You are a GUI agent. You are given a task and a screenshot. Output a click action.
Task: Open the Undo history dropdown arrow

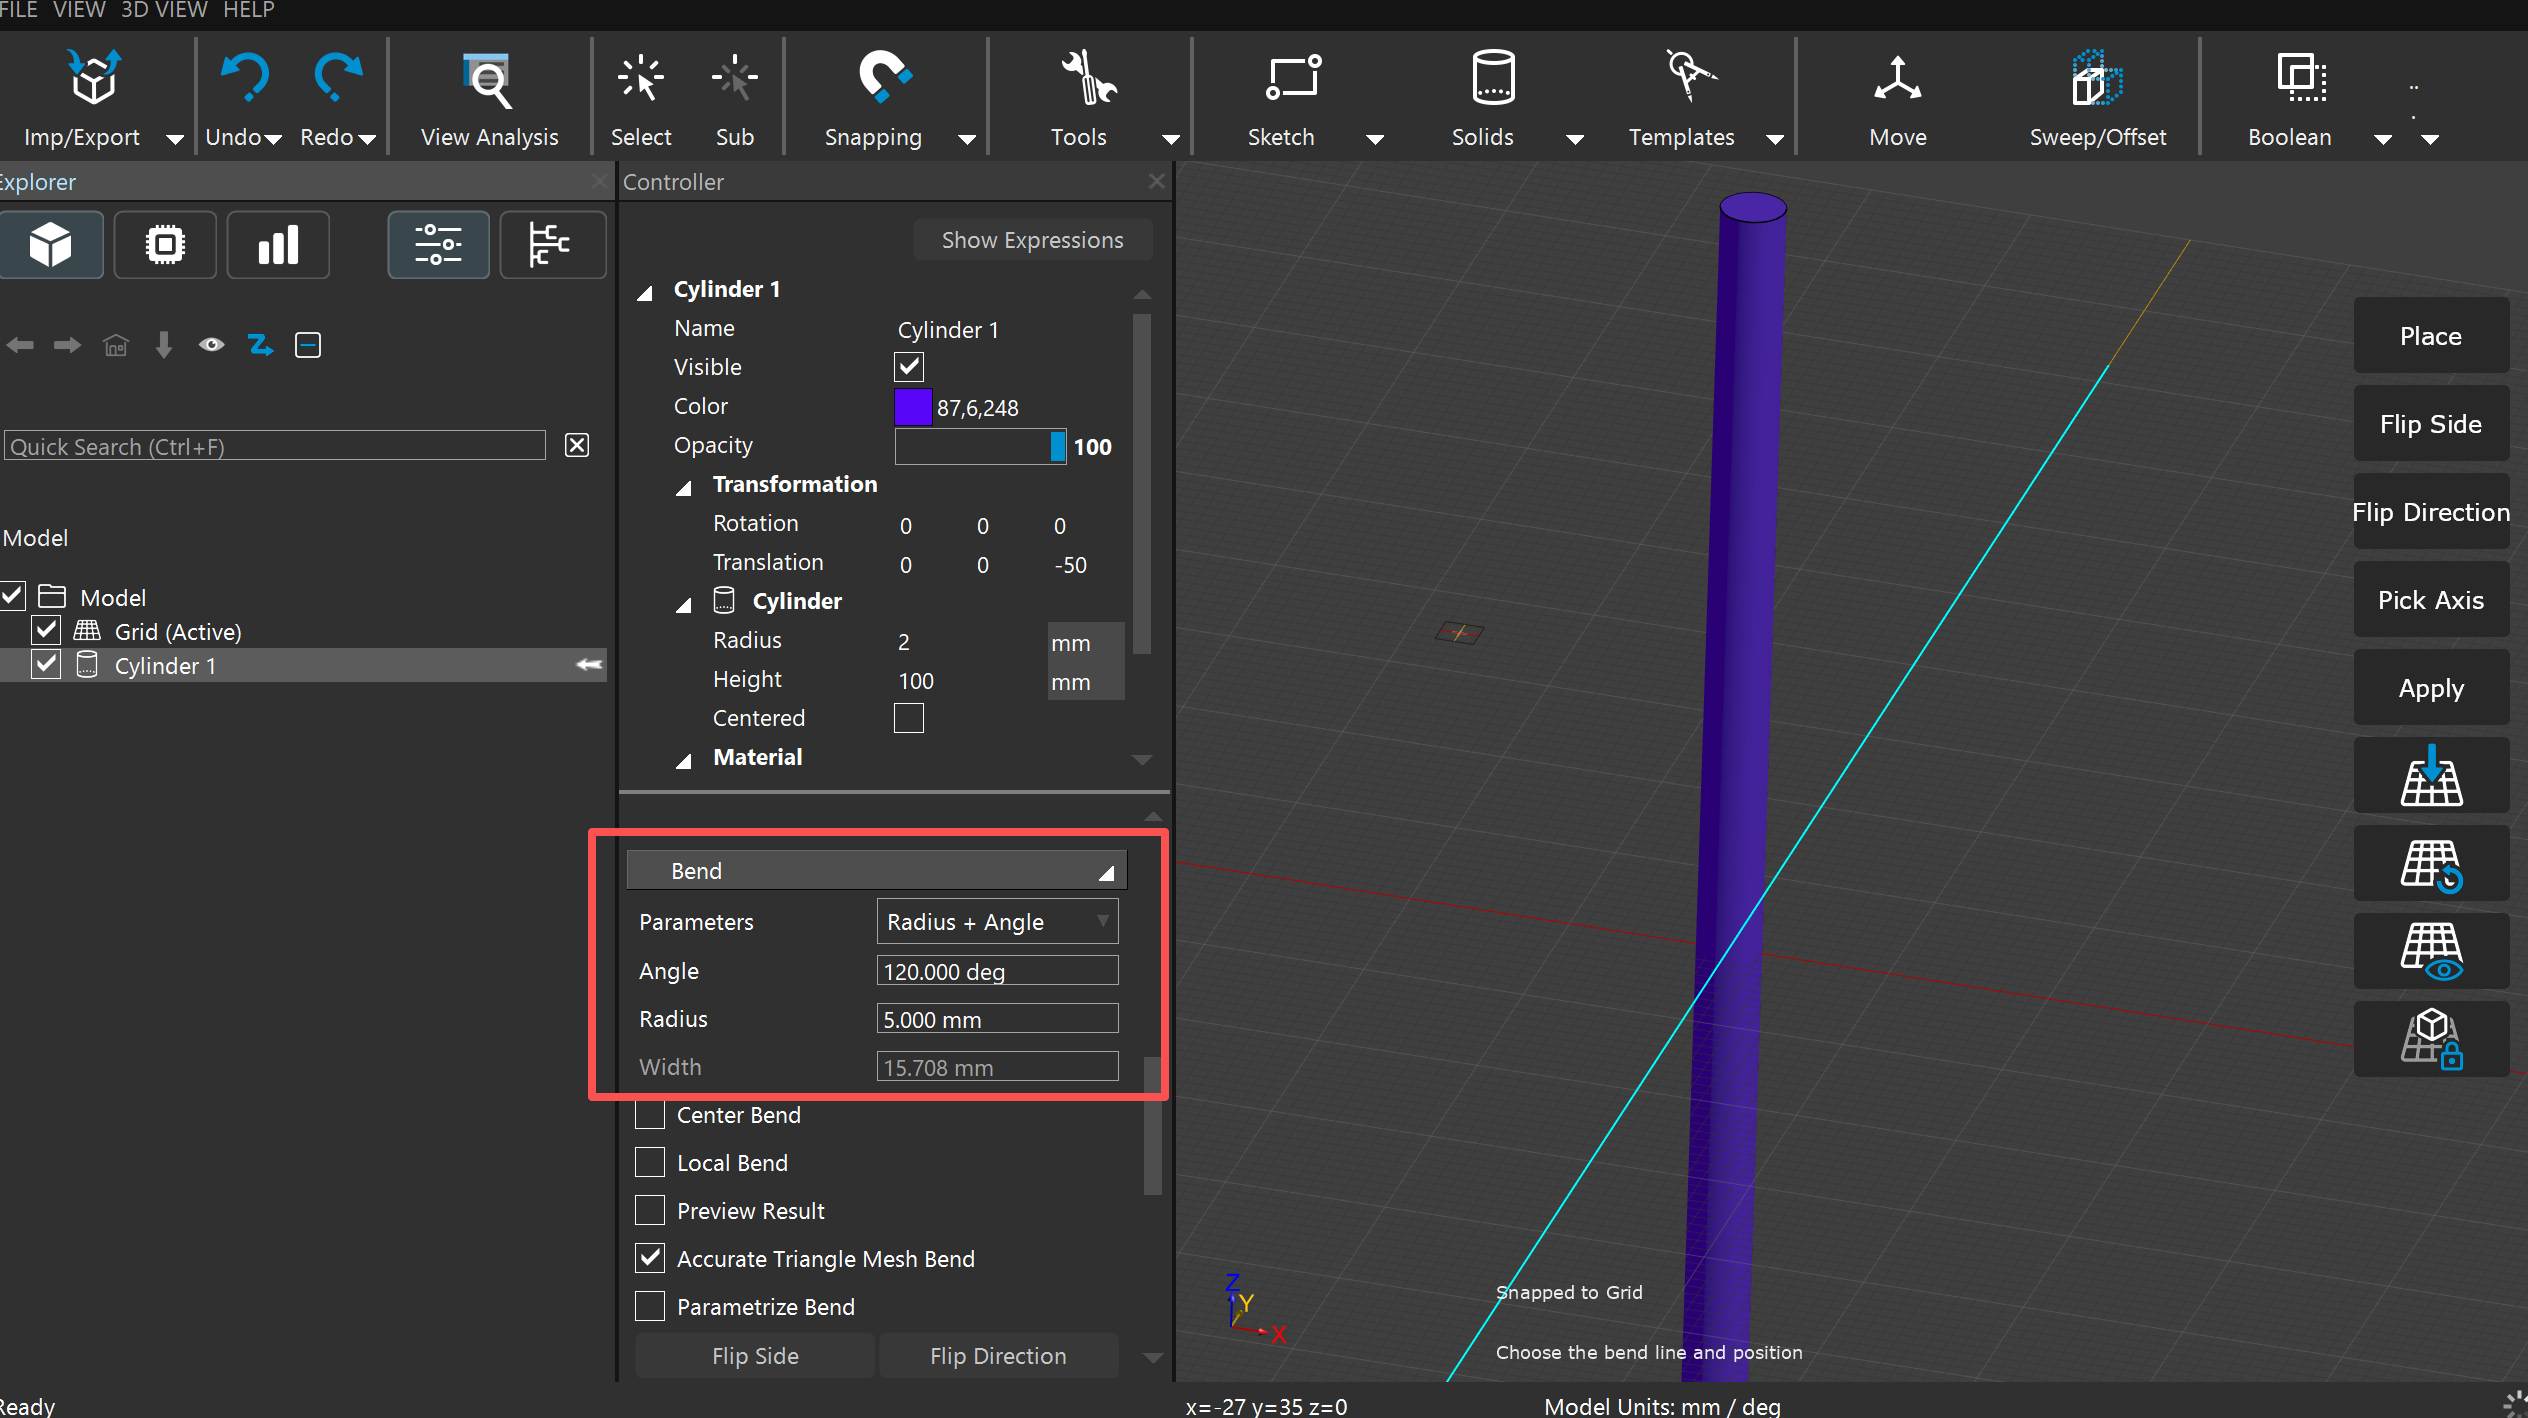(x=272, y=139)
